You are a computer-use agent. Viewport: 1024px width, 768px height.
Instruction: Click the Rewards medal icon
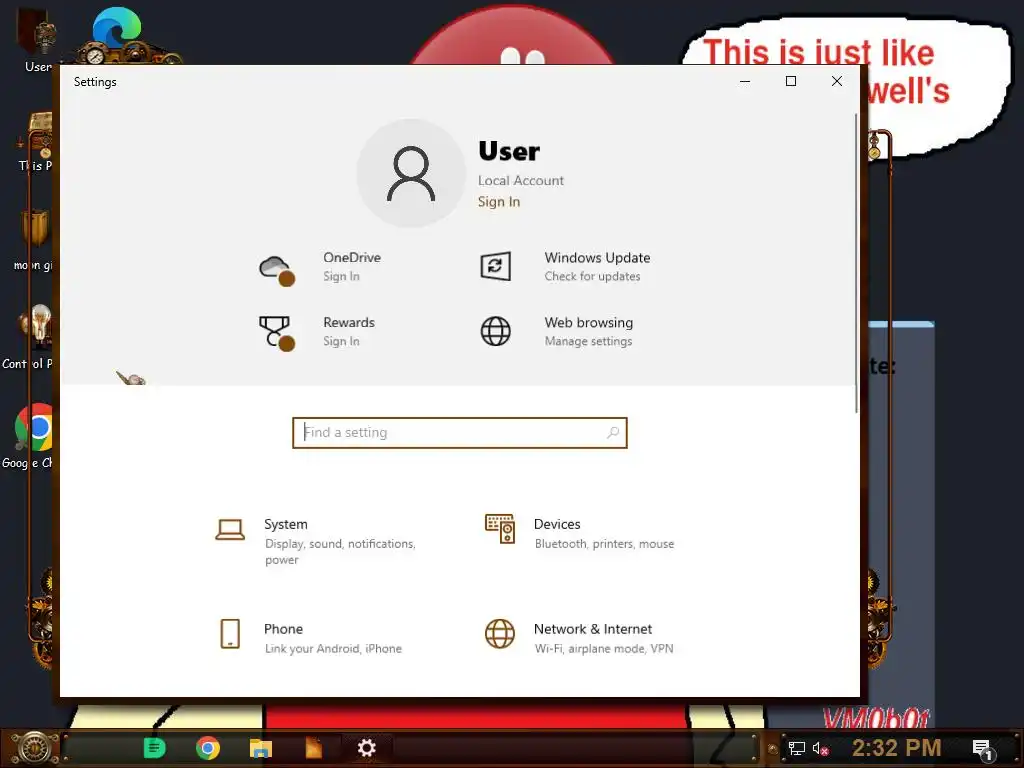(277, 334)
